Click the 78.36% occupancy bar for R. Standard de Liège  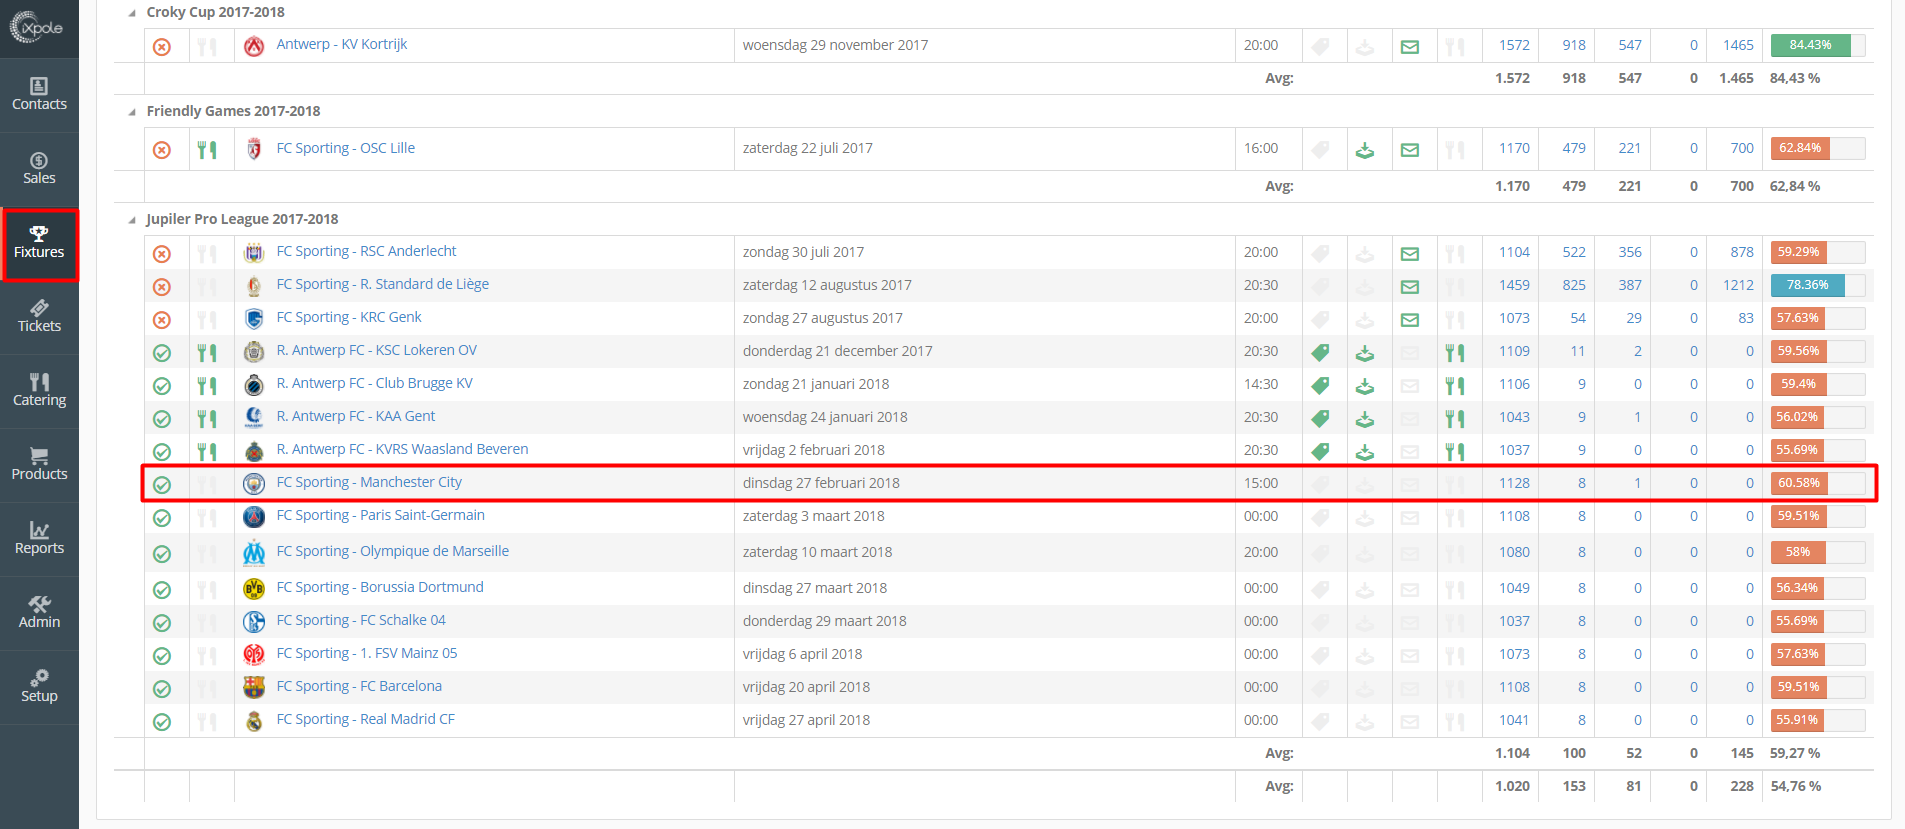pos(1817,285)
